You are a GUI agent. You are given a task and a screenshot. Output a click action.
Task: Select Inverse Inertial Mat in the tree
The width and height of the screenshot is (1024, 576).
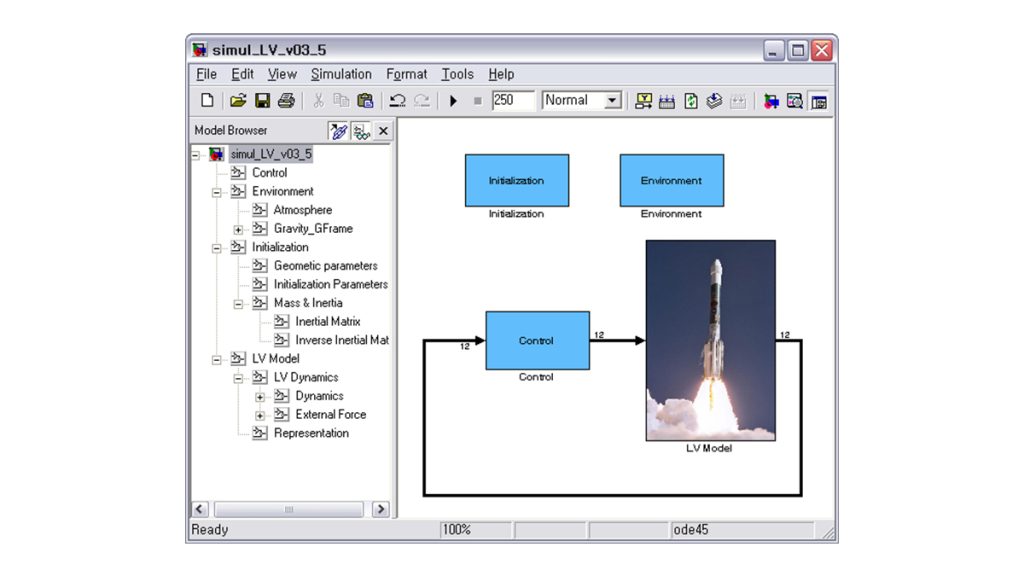coord(342,340)
